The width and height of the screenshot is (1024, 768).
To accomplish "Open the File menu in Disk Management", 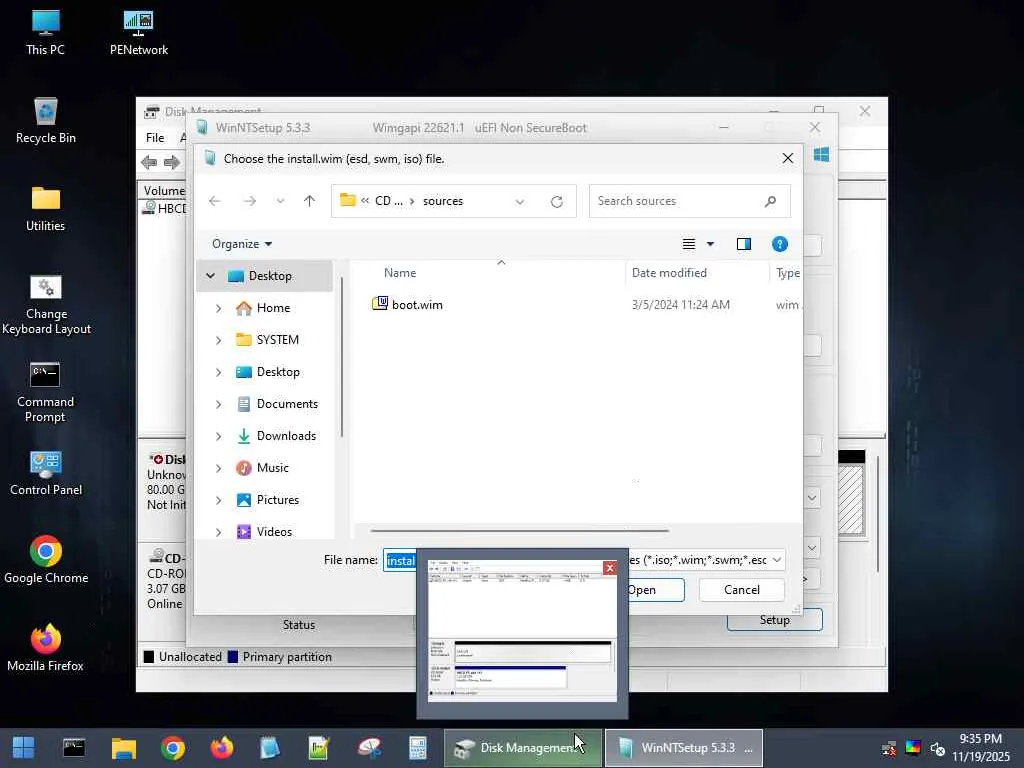I will point(155,138).
